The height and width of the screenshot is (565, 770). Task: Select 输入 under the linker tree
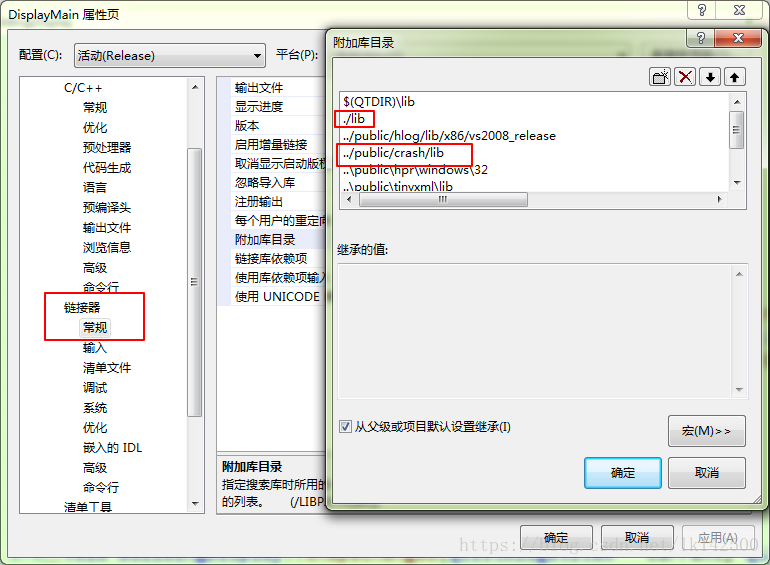pyautogui.click(x=94, y=348)
